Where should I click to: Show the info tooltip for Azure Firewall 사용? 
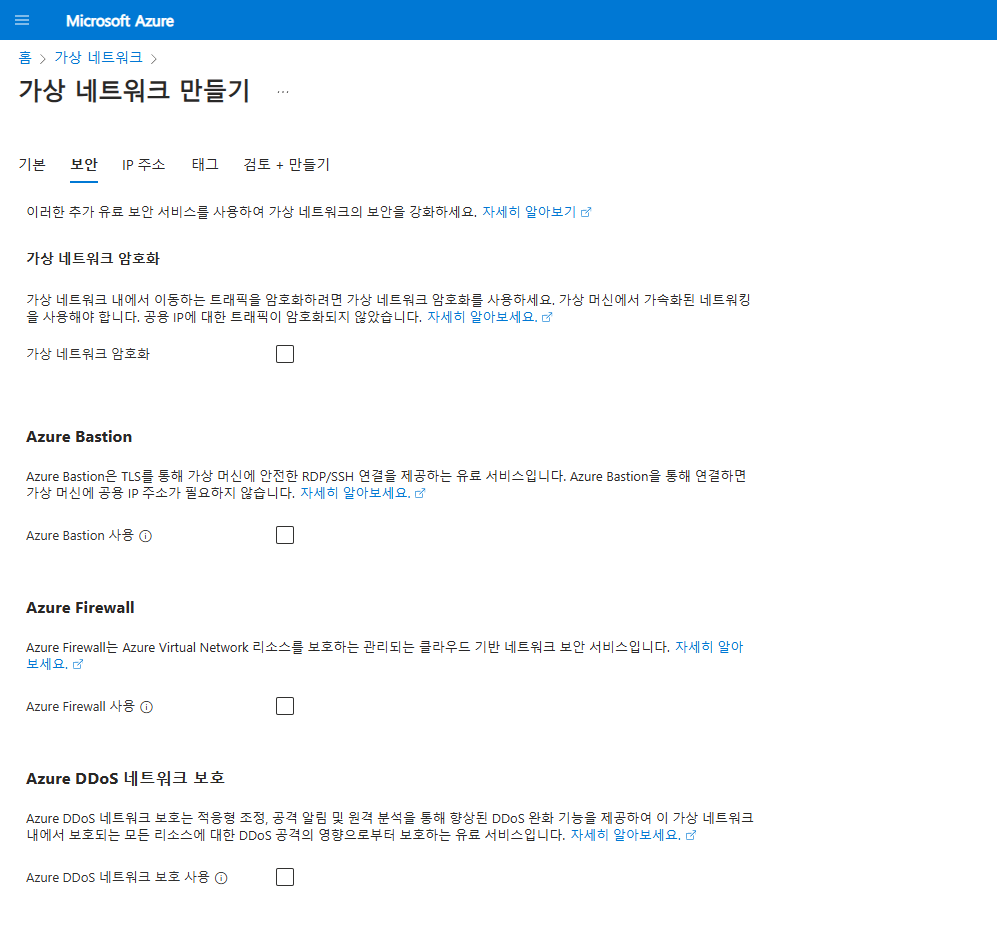coord(146,707)
